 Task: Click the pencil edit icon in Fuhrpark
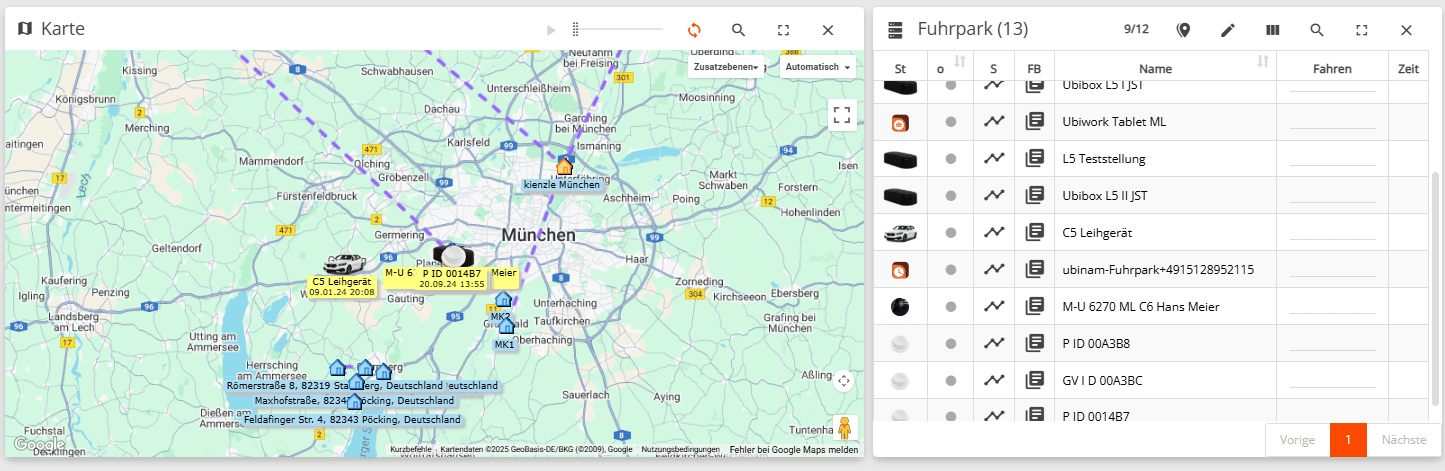coord(1228,30)
